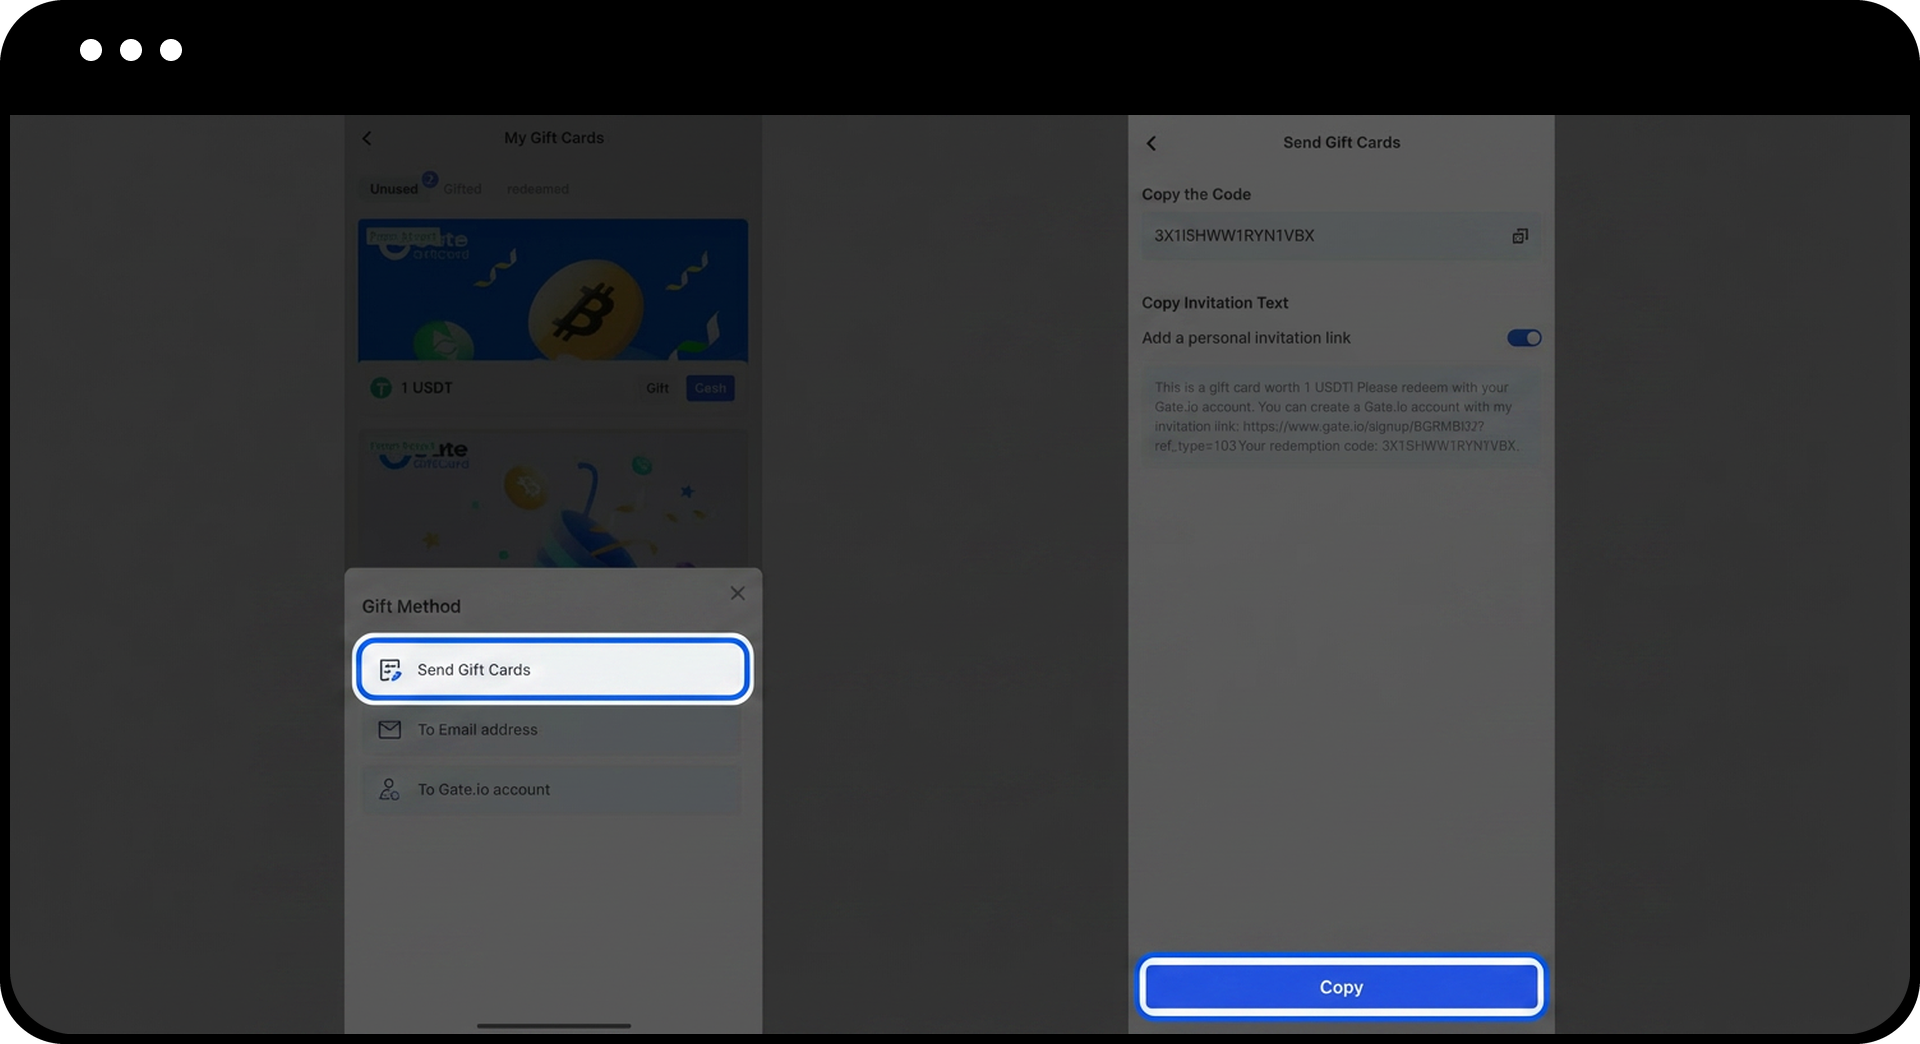Screen dimensions: 1920x1044
Task: Select To Gate.io account gift method
Action: [x=552, y=790]
